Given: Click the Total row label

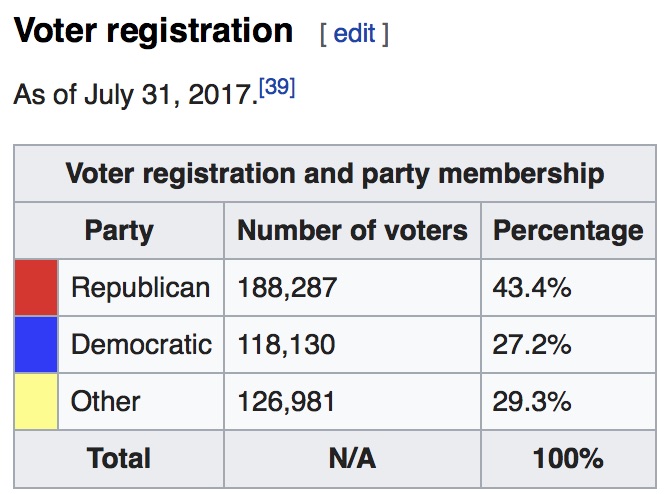Looking at the screenshot, I should click(x=119, y=459).
